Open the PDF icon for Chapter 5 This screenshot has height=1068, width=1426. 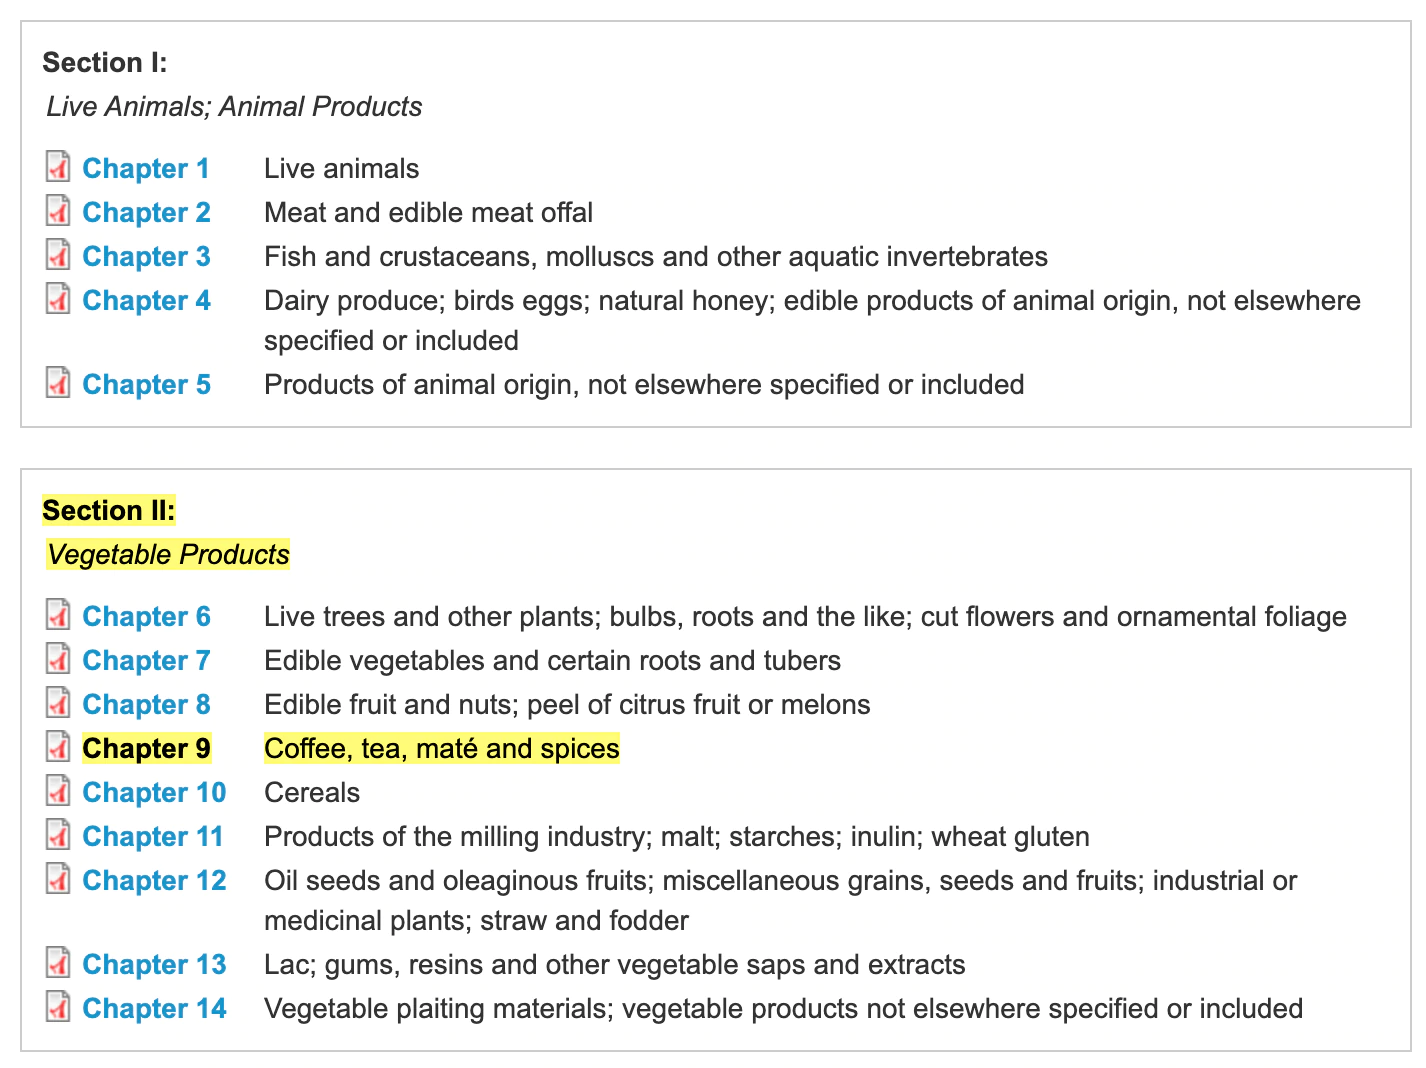pos(58,383)
